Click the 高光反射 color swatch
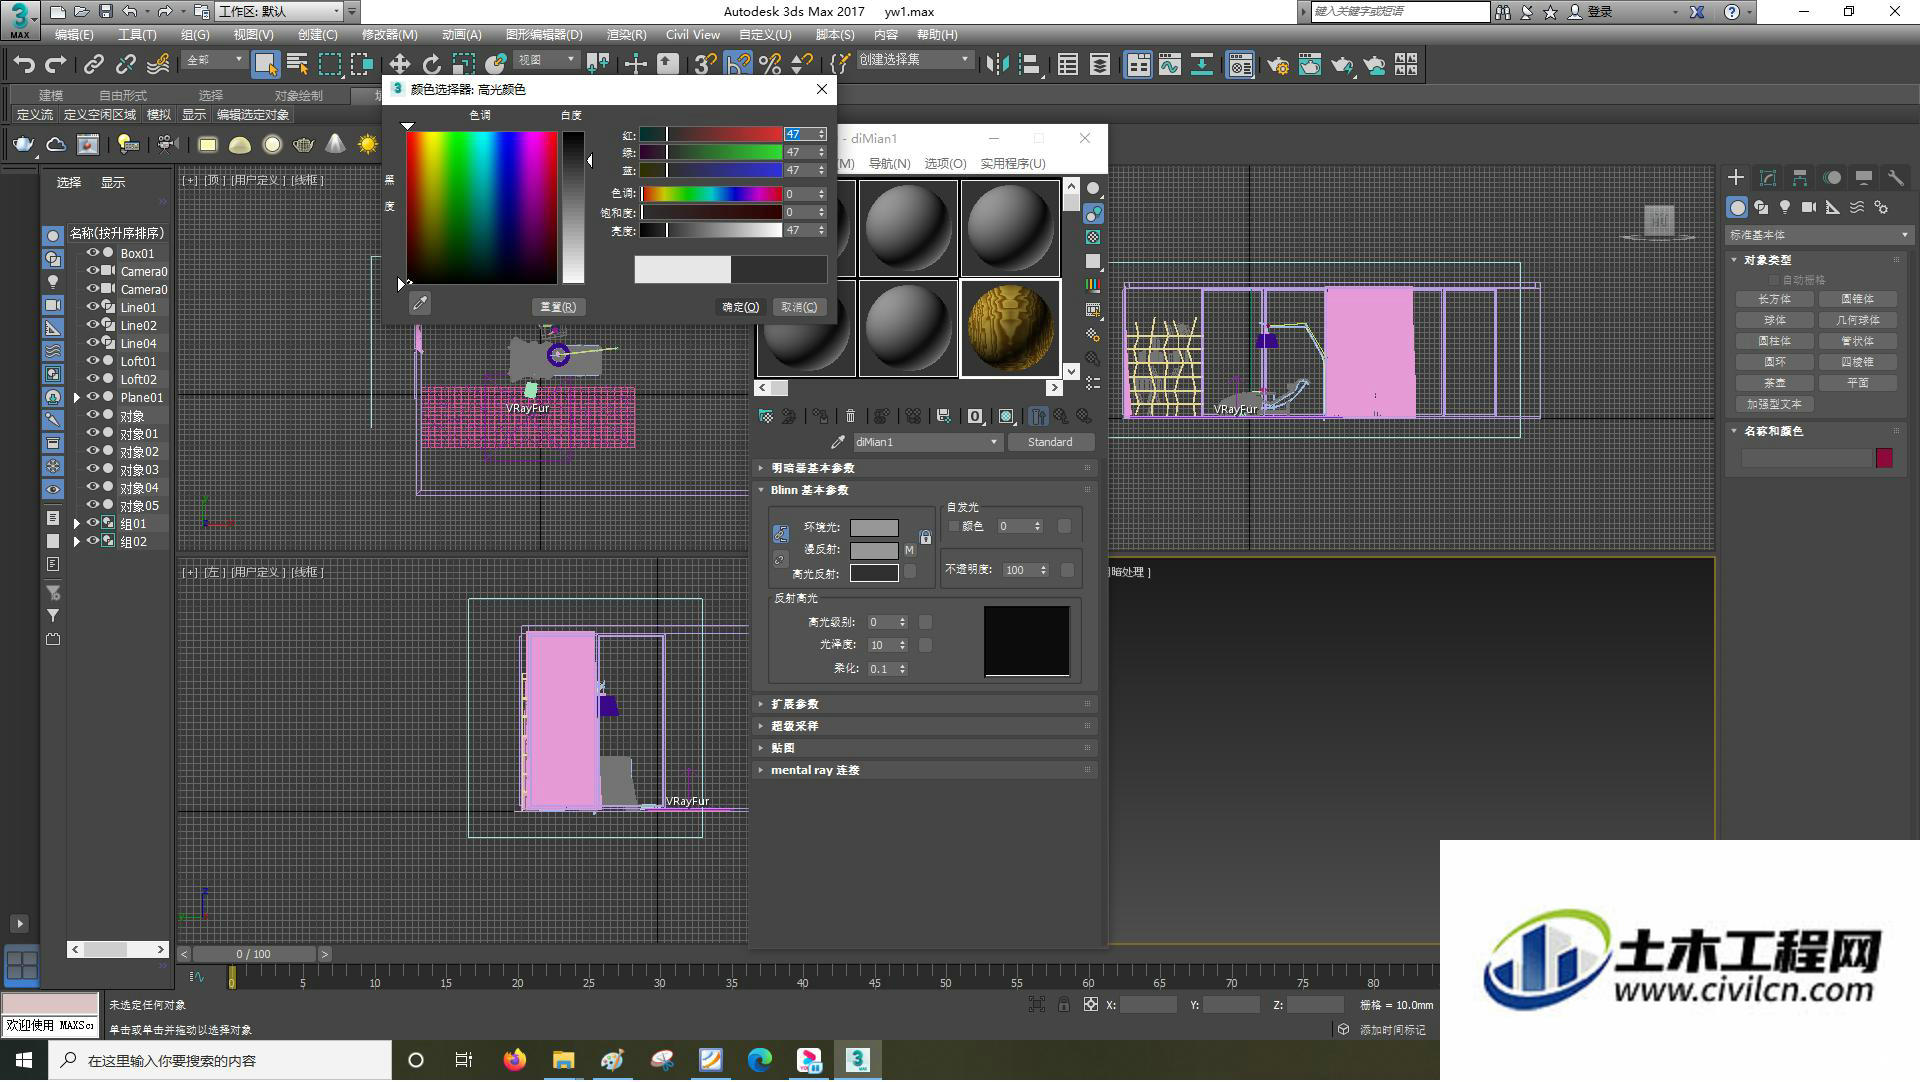The image size is (1920, 1082). click(874, 574)
